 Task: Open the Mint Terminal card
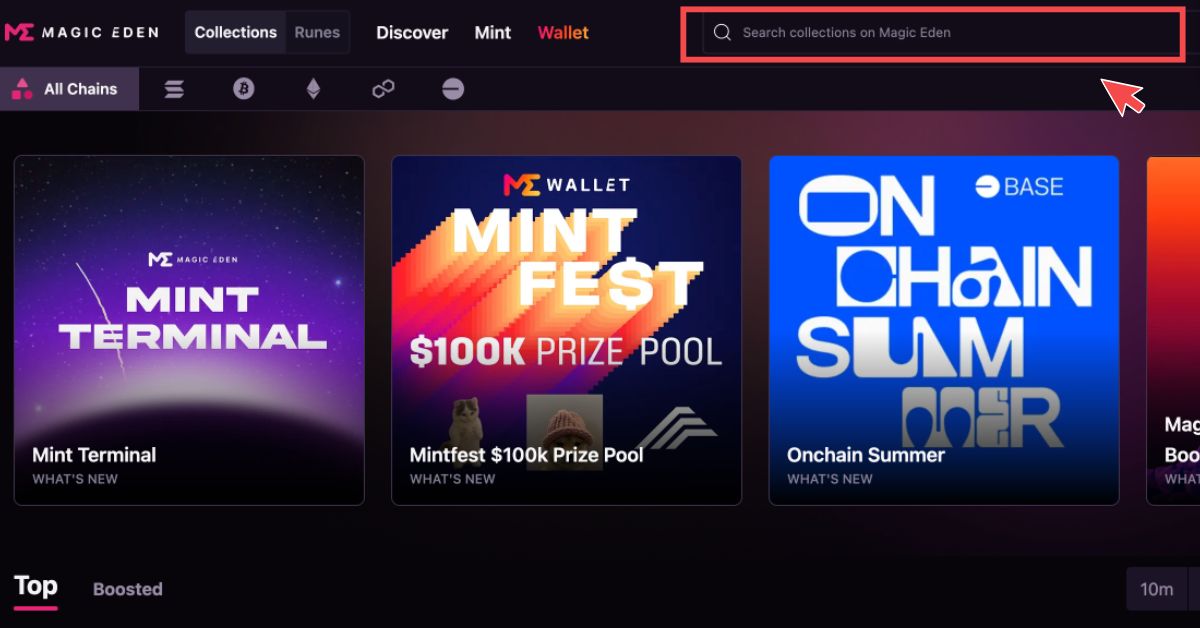tap(189, 330)
